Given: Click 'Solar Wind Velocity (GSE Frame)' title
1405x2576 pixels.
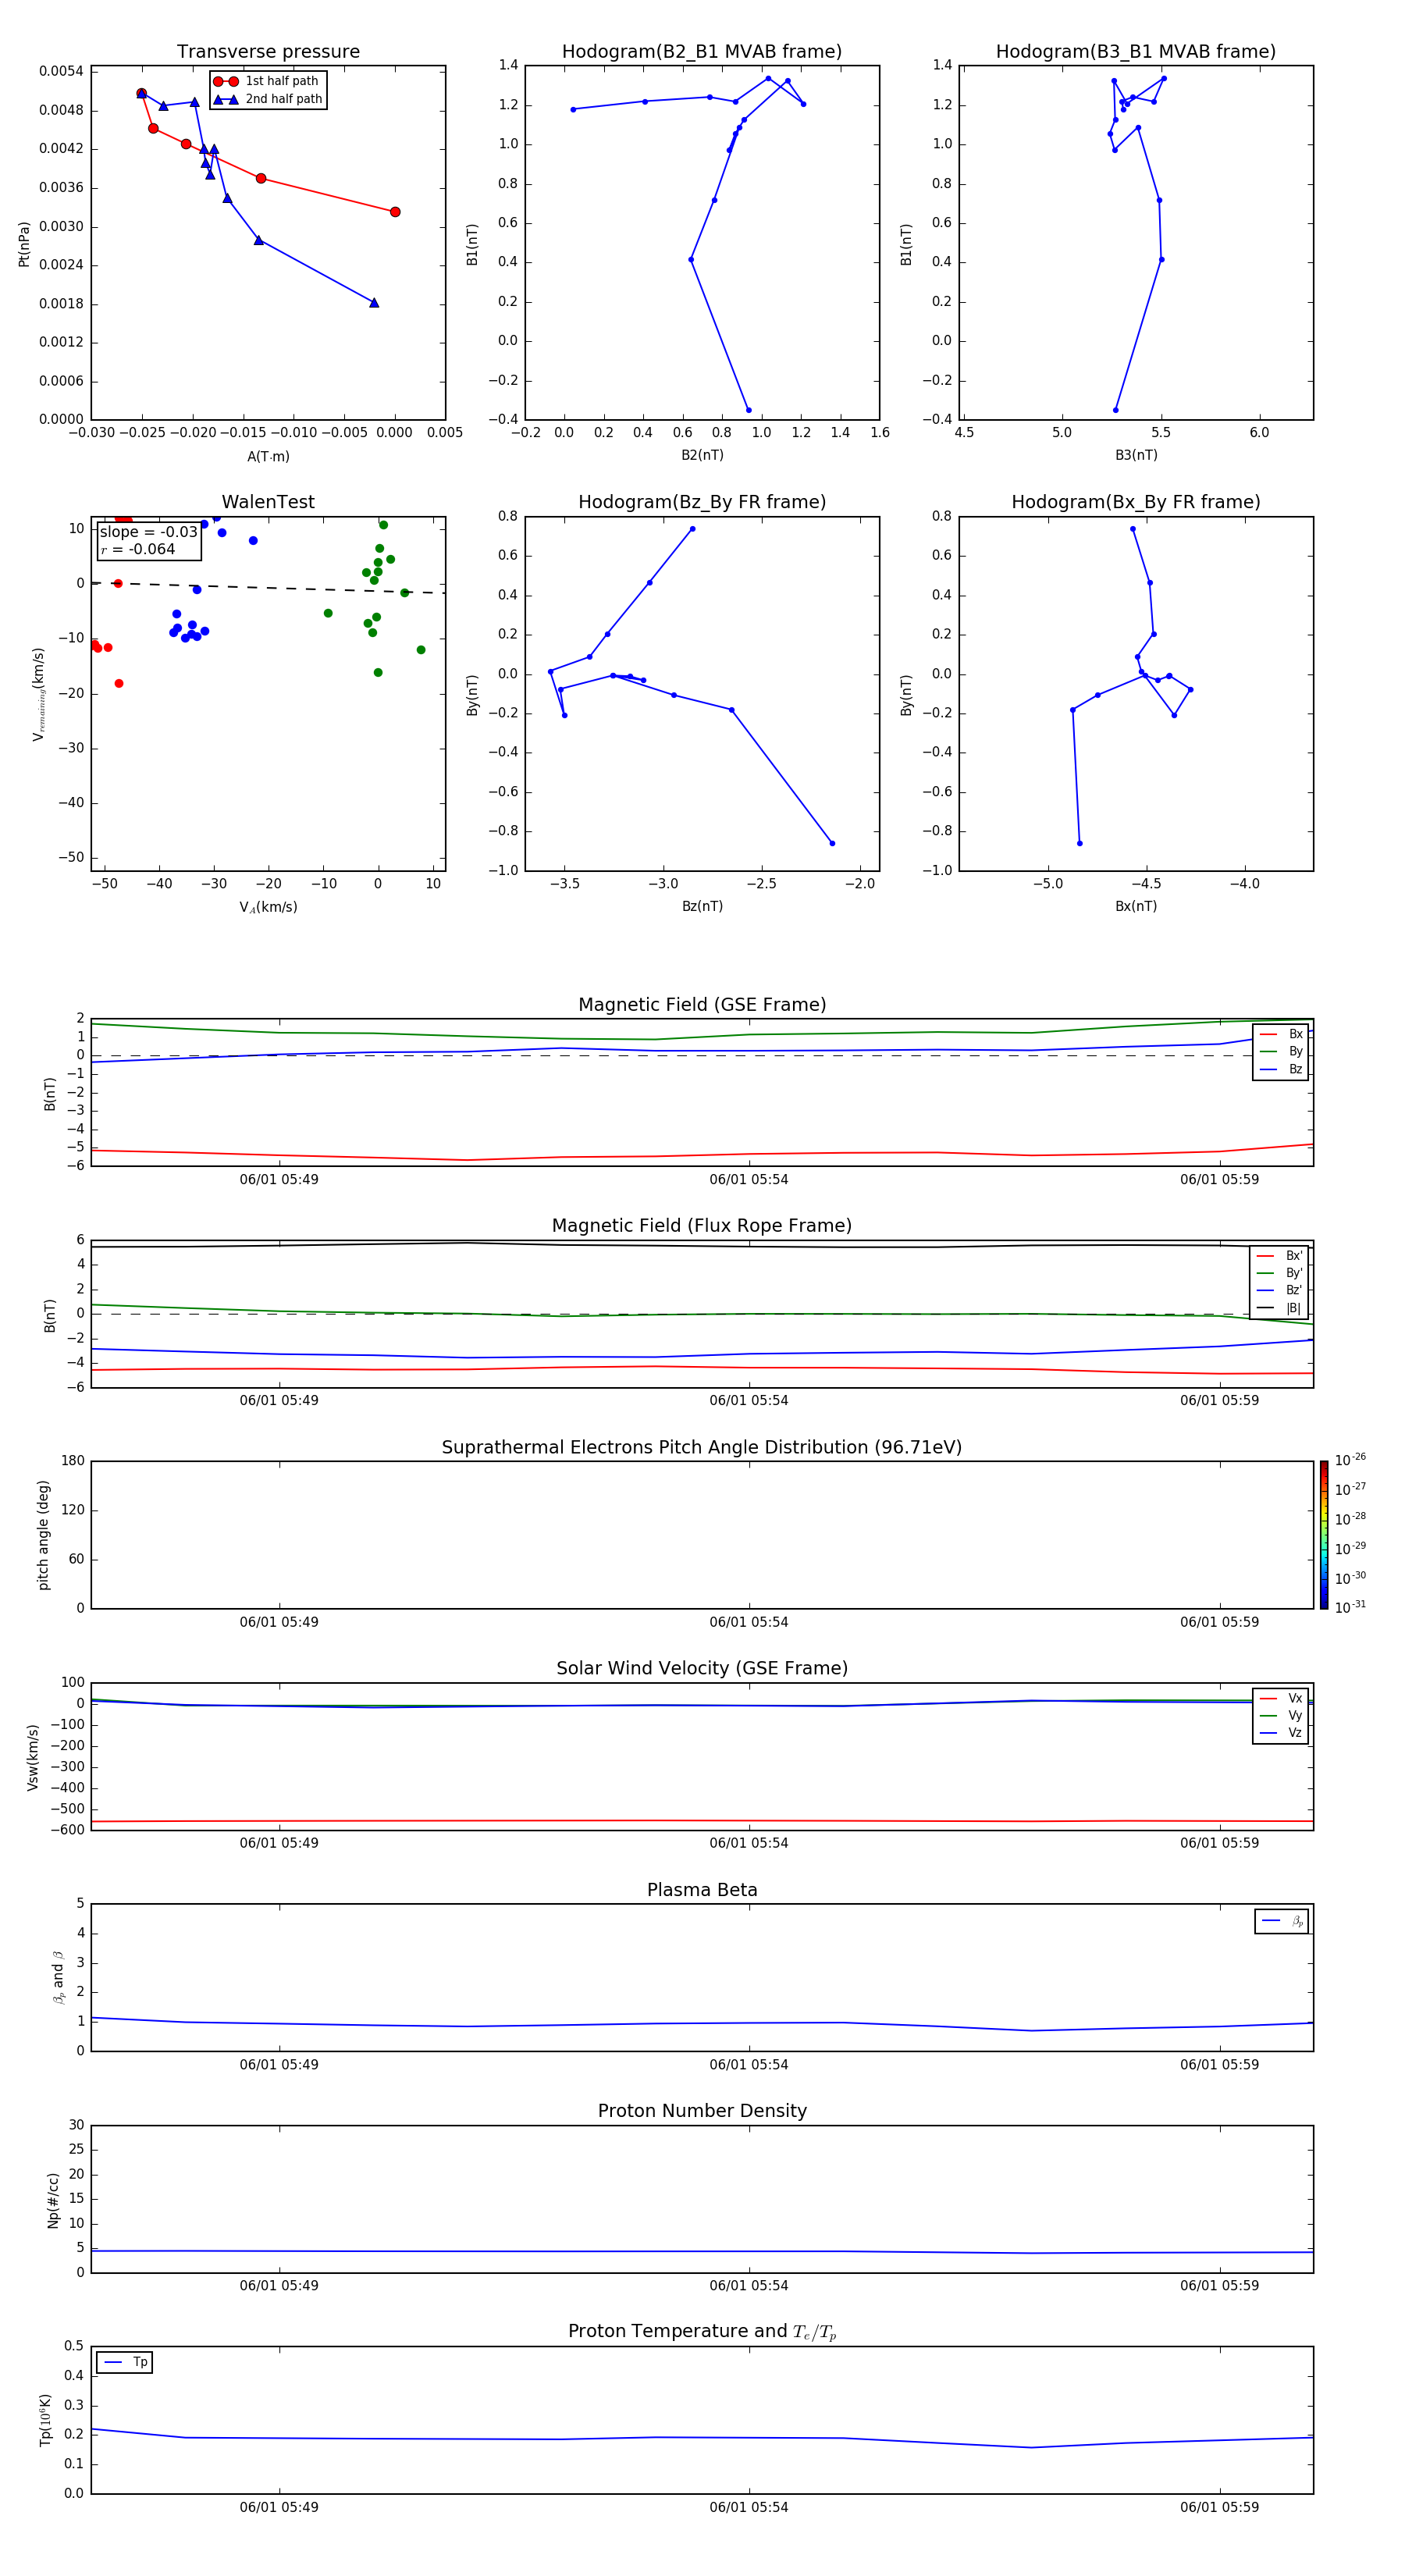Looking at the screenshot, I should click(702, 1669).
